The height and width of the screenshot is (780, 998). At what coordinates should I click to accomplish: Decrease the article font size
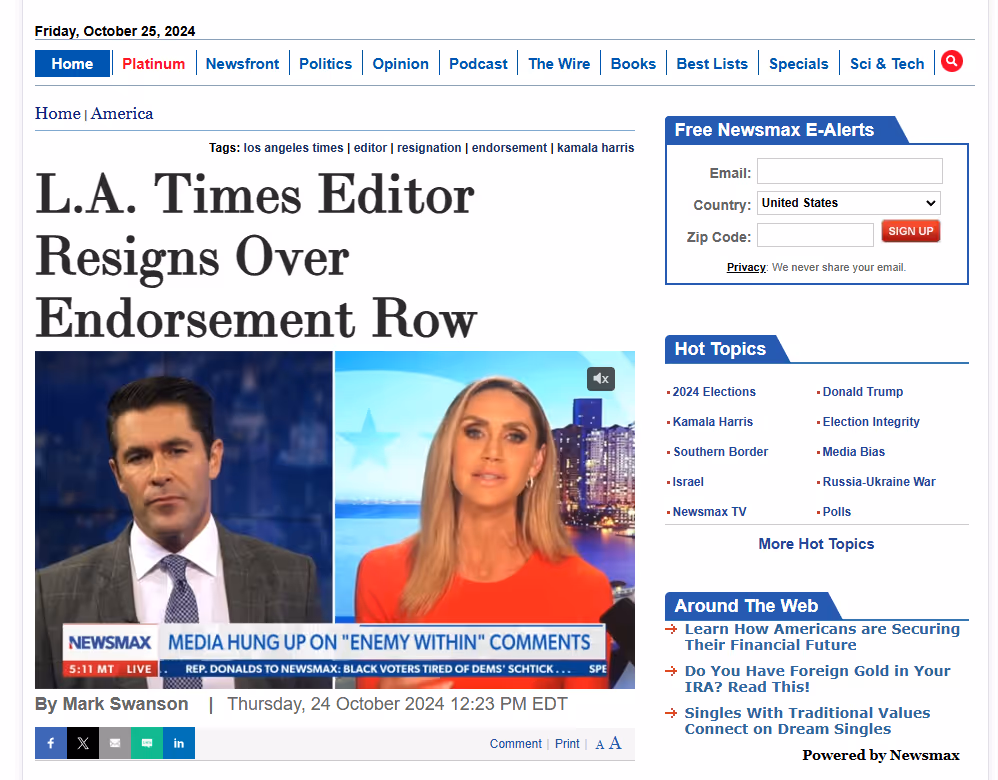599,744
